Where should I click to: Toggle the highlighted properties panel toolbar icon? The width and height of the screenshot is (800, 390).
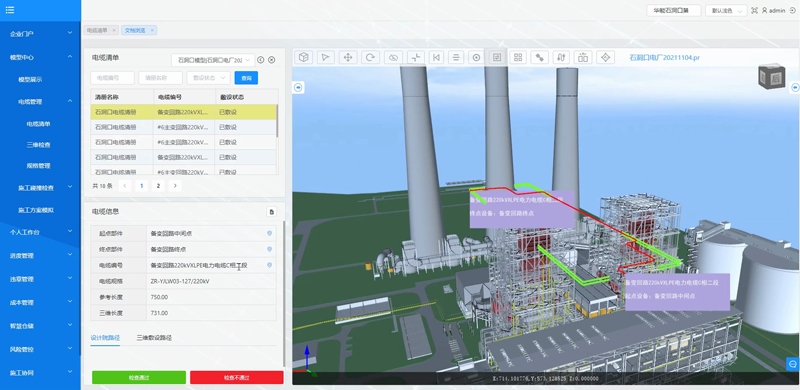pos(497,57)
